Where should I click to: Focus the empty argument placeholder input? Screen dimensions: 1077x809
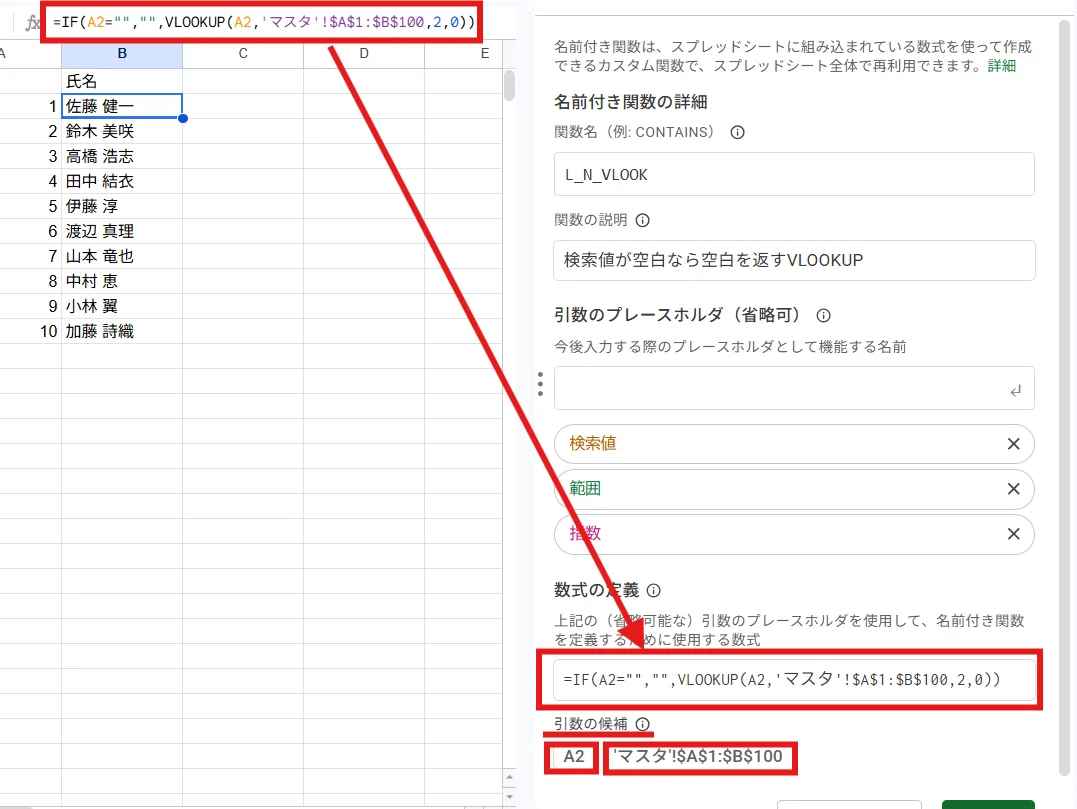pos(794,388)
